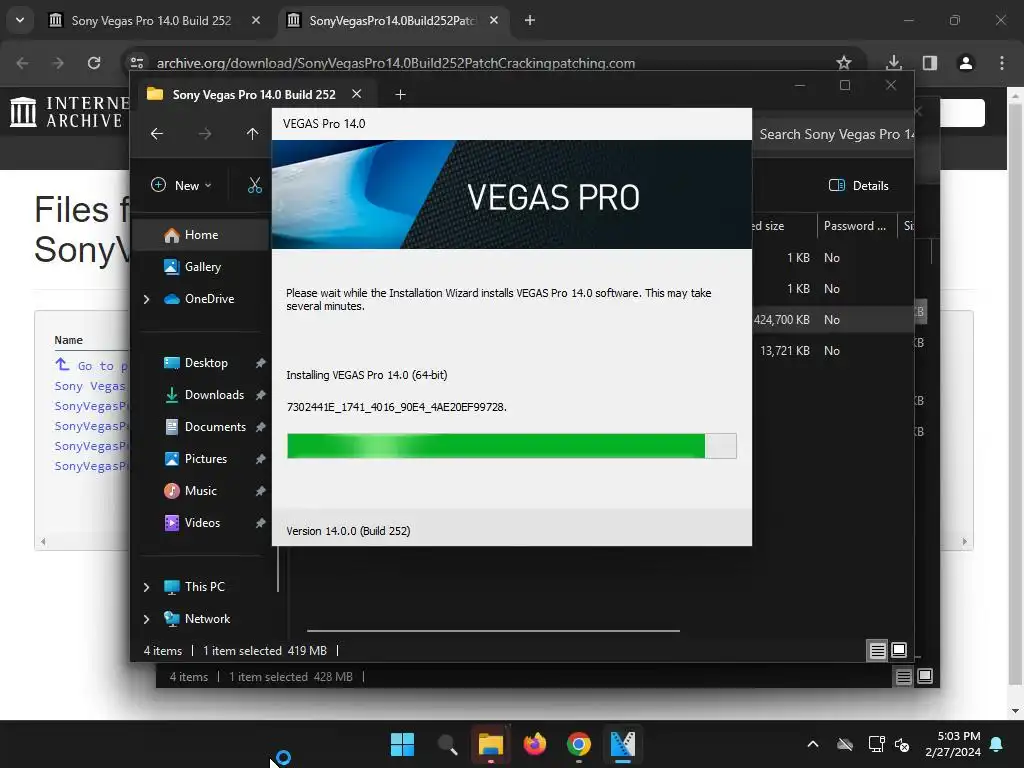Click the VEGAS PRO banner image
Viewport: 1024px width, 768px height.
[512, 195]
